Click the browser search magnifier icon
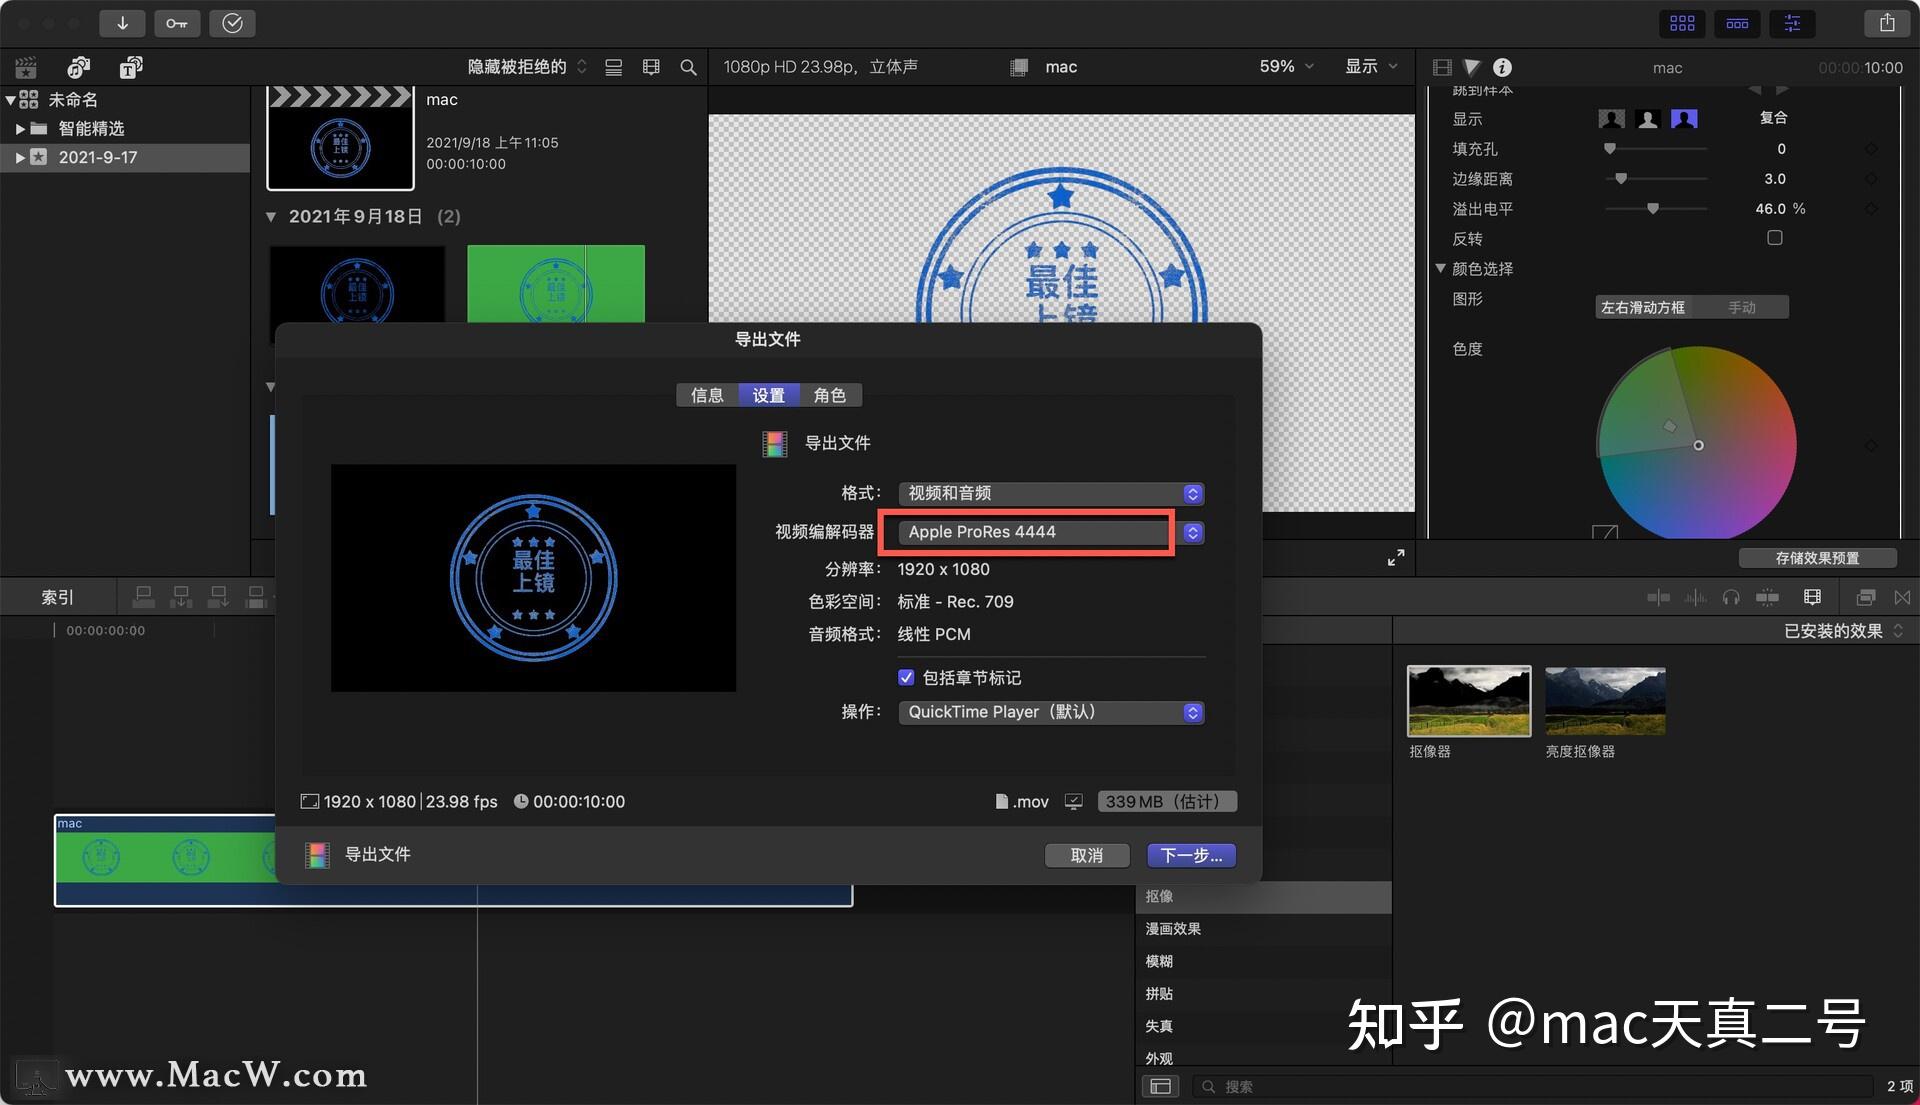The width and height of the screenshot is (1920, 1105). [688, 67]
